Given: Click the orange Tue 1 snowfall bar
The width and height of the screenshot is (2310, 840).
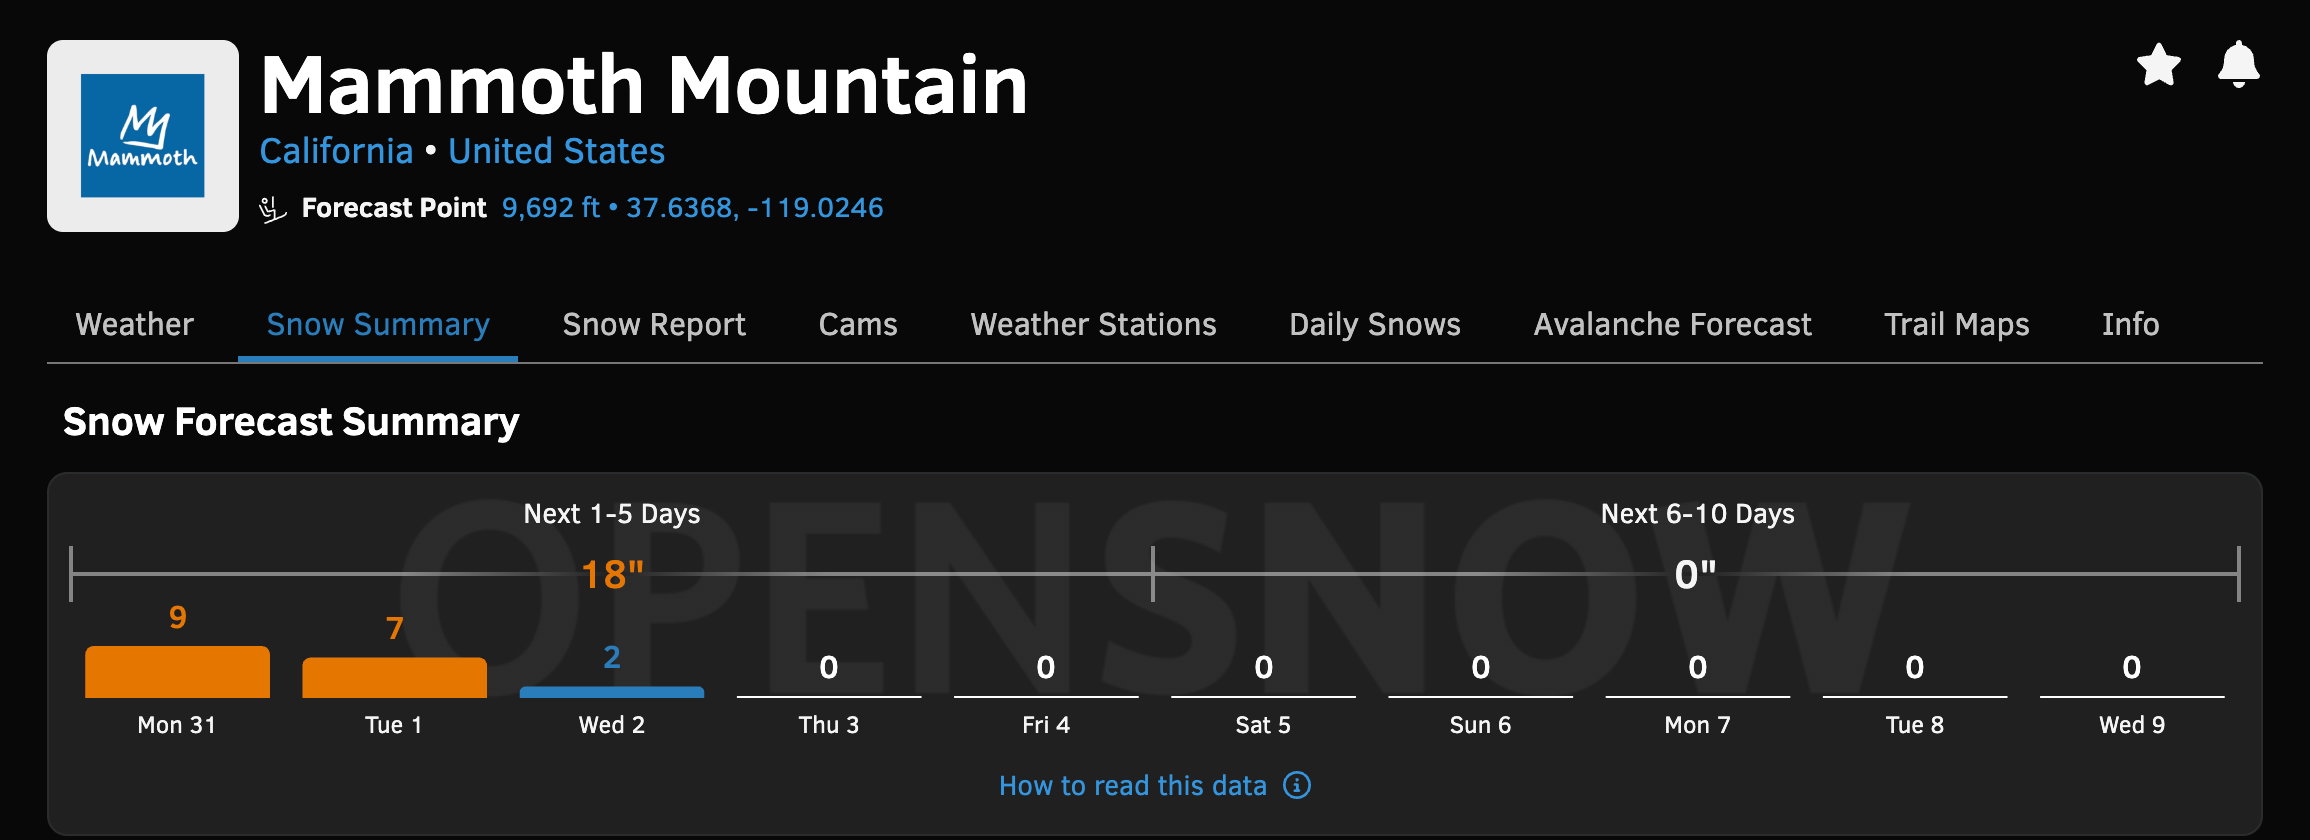Looking at the screenshot, I should pyautogui.click(x=394, y=678).
